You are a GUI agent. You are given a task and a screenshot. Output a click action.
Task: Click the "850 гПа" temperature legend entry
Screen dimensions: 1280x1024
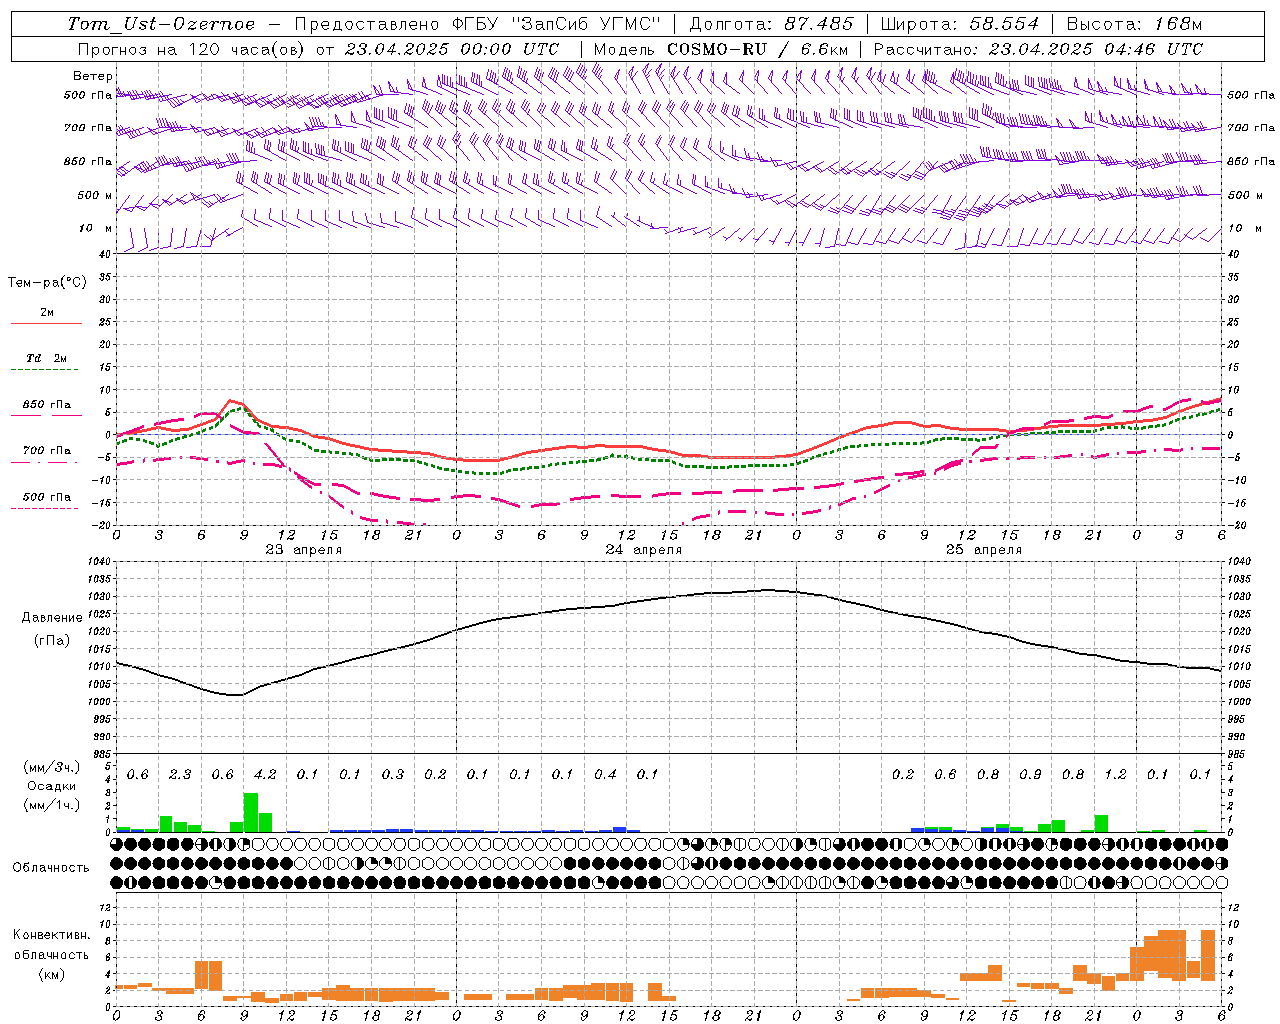click(x=47, y=405)
